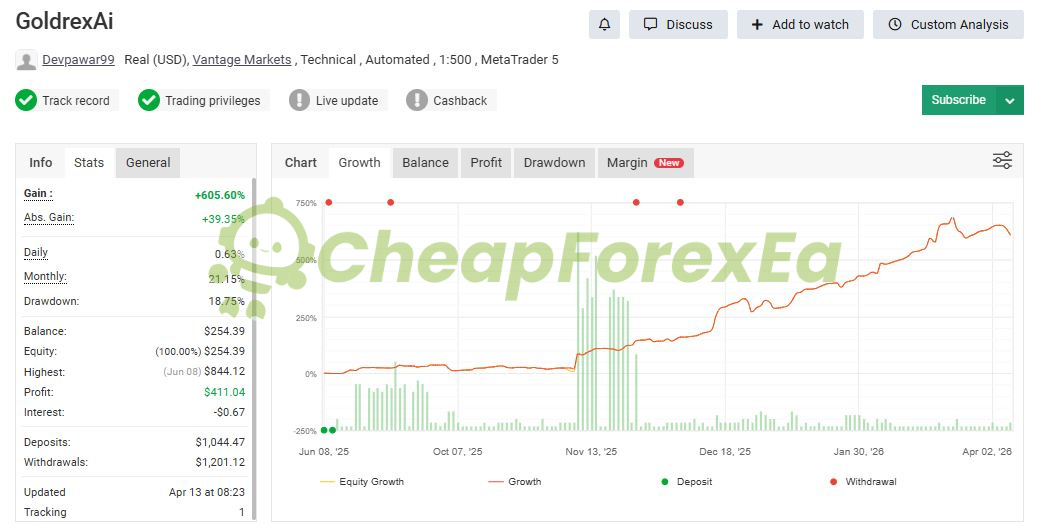Image resolution: width=1050 pixels, height=529 pixels.
Task: Switch to the Stats tab
Action: tap(89, 163)
